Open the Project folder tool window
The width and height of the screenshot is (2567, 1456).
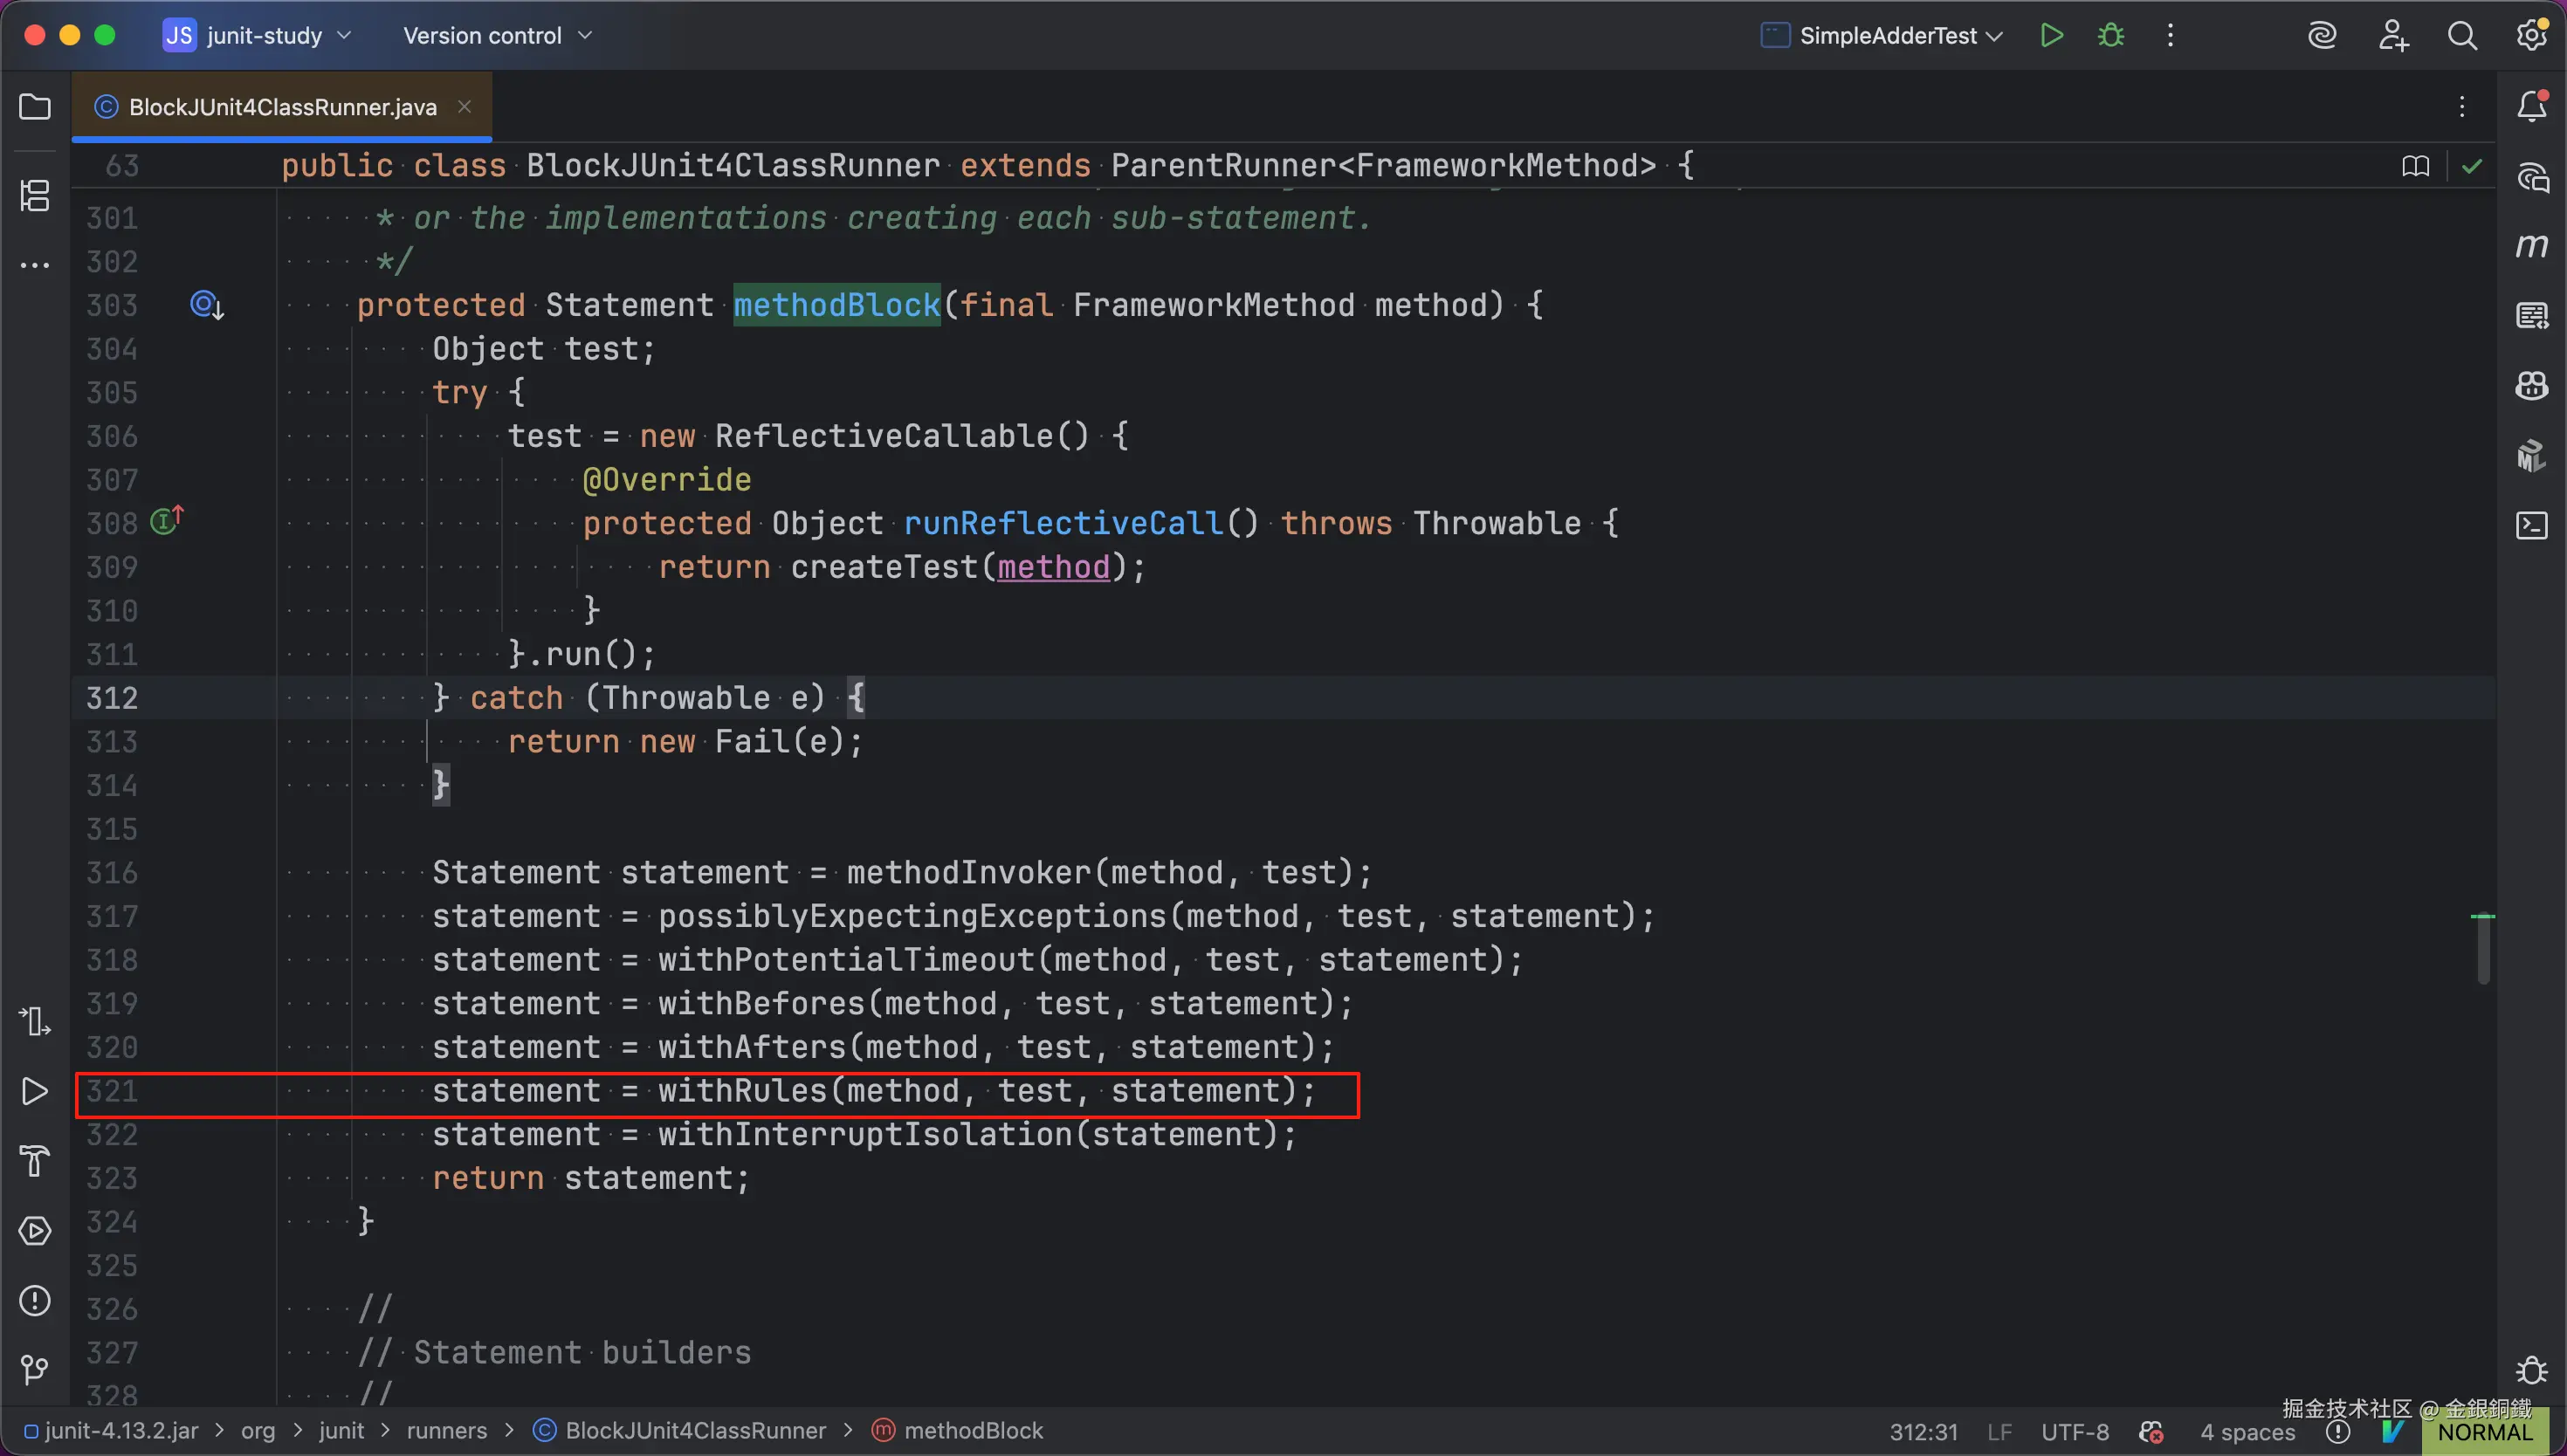(x=35, y=107)
